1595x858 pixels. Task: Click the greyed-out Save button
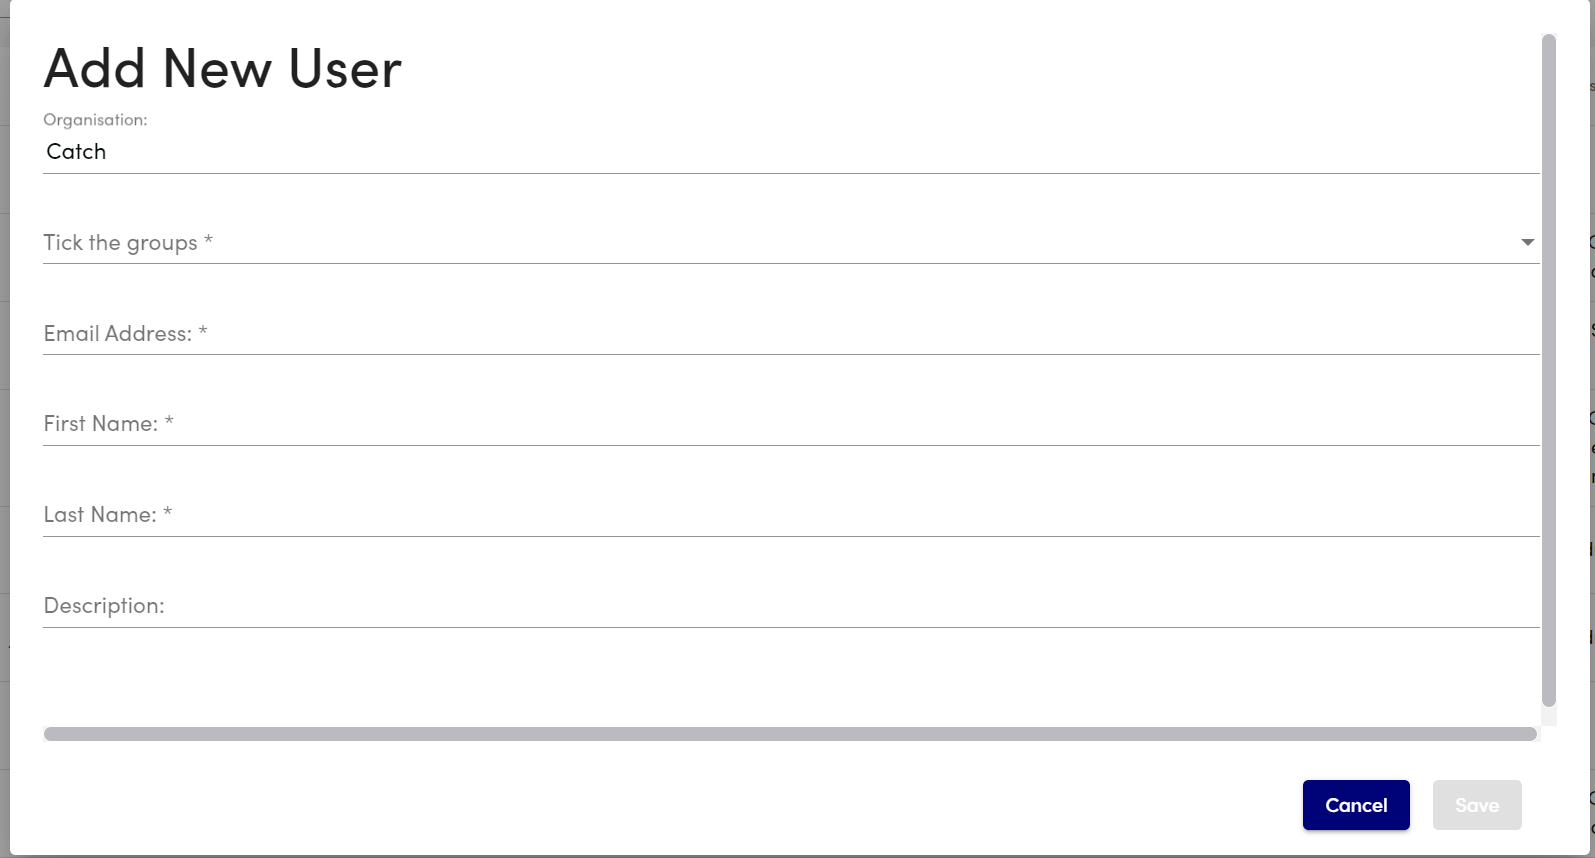tap(1476, 805)
